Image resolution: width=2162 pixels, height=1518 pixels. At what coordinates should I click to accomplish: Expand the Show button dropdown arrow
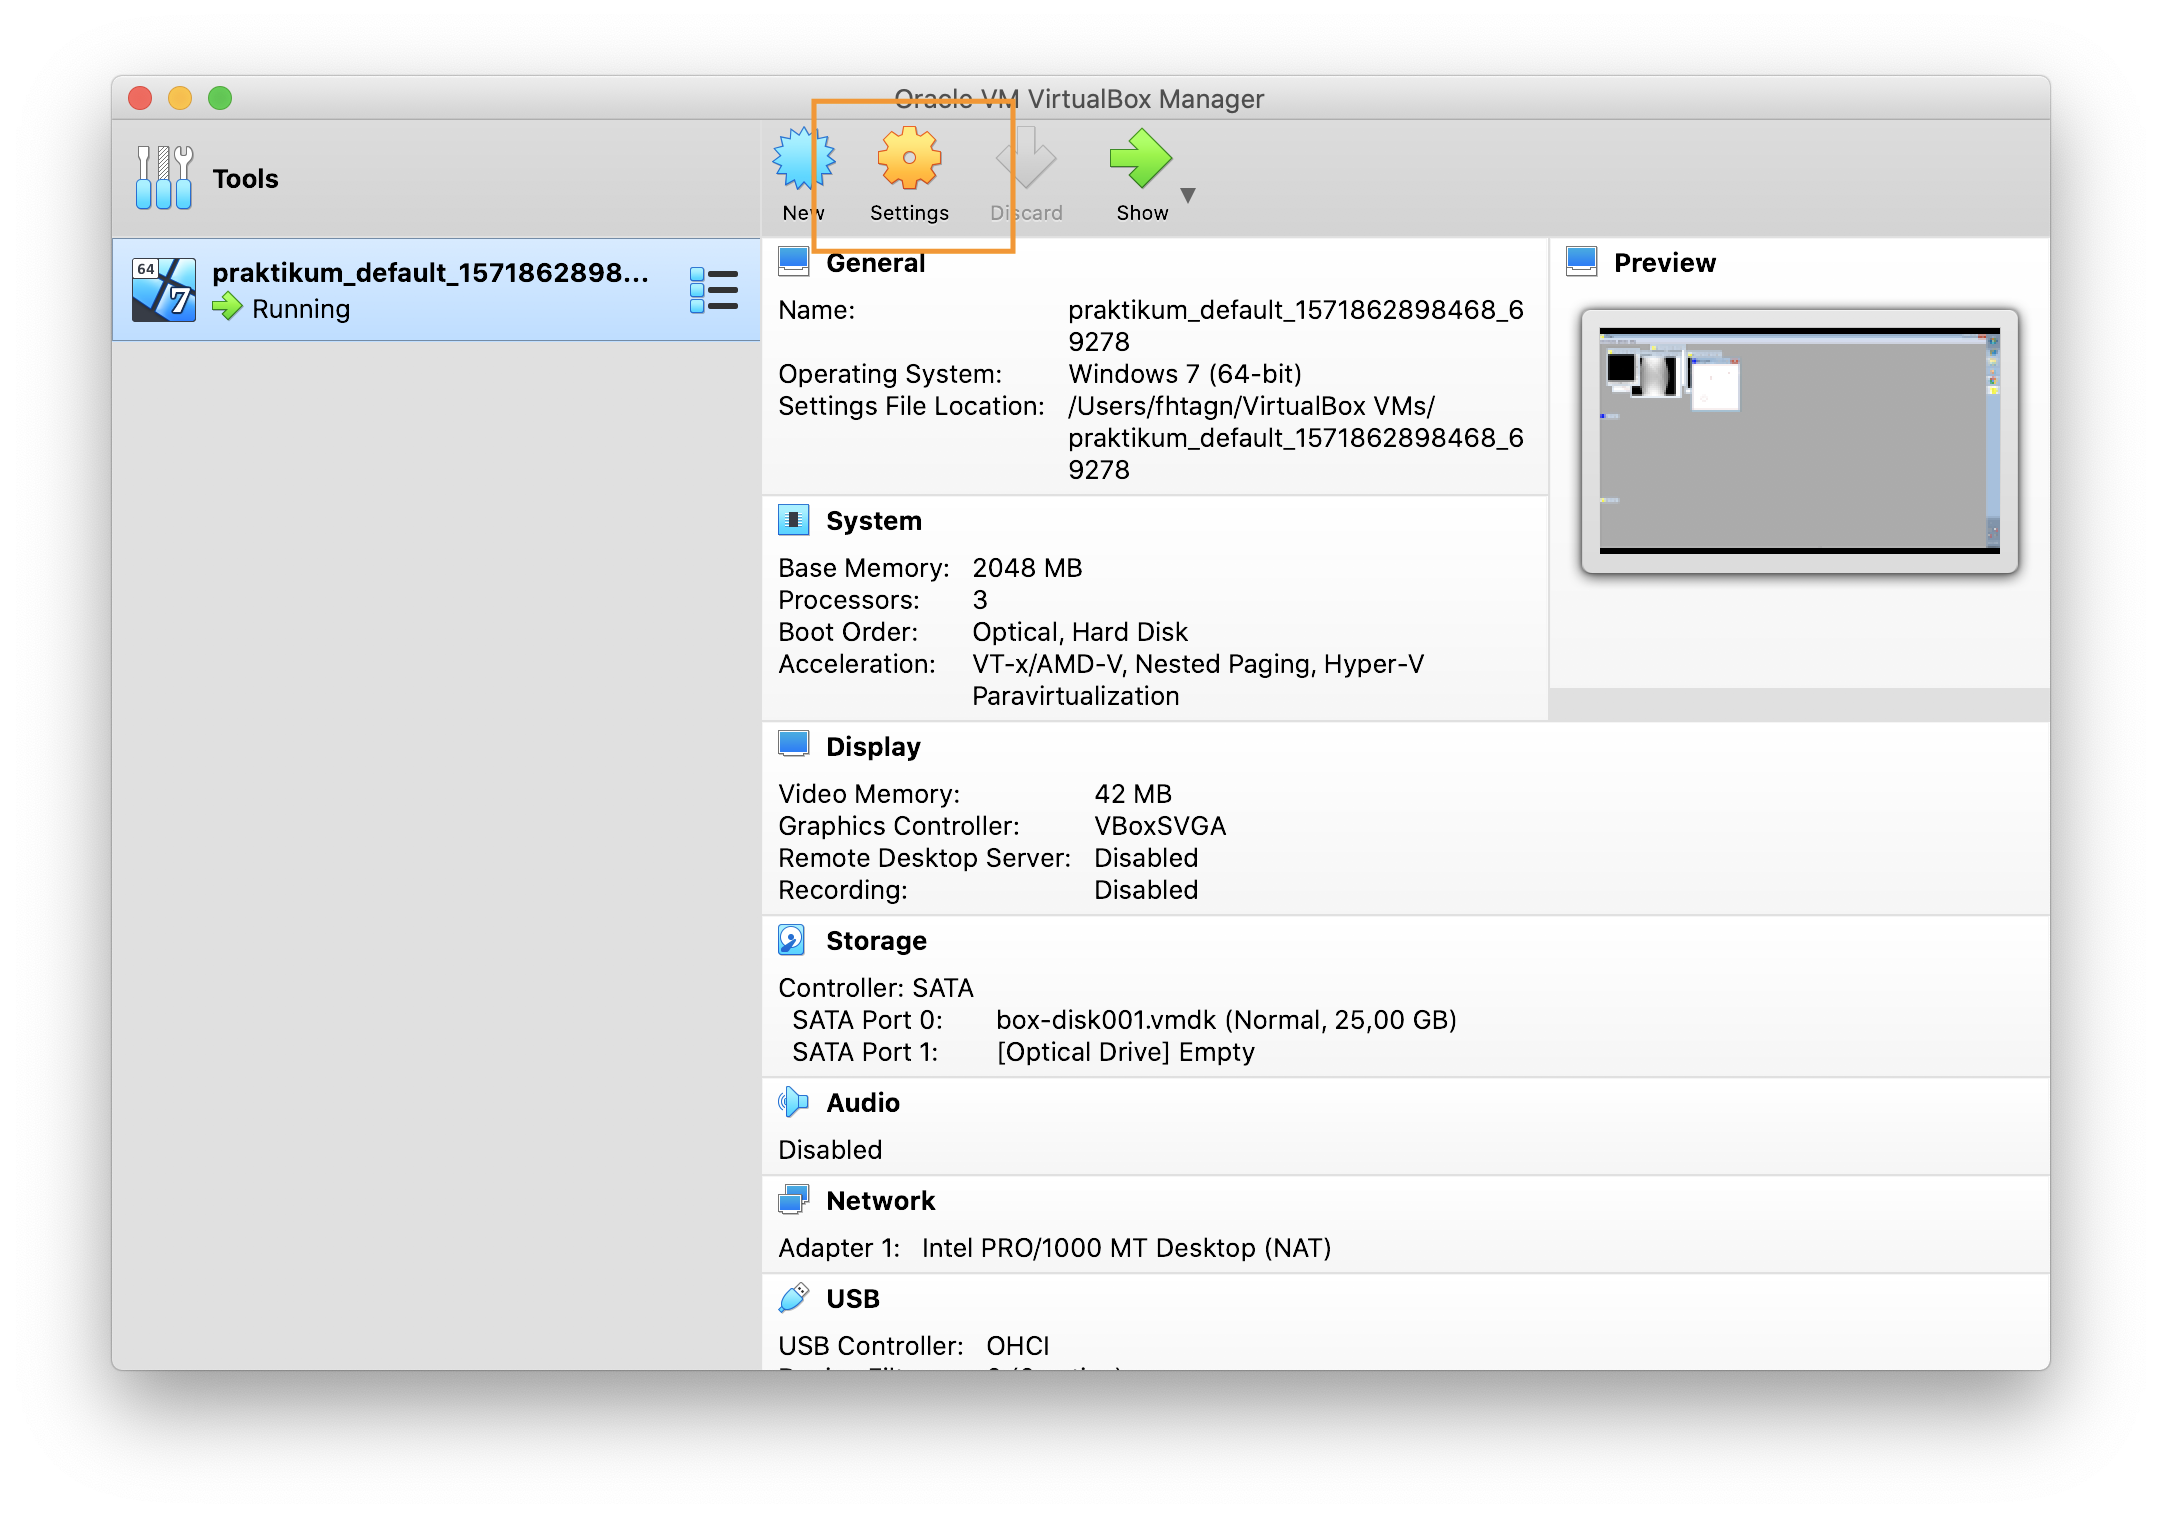[x=1188, y=196]
